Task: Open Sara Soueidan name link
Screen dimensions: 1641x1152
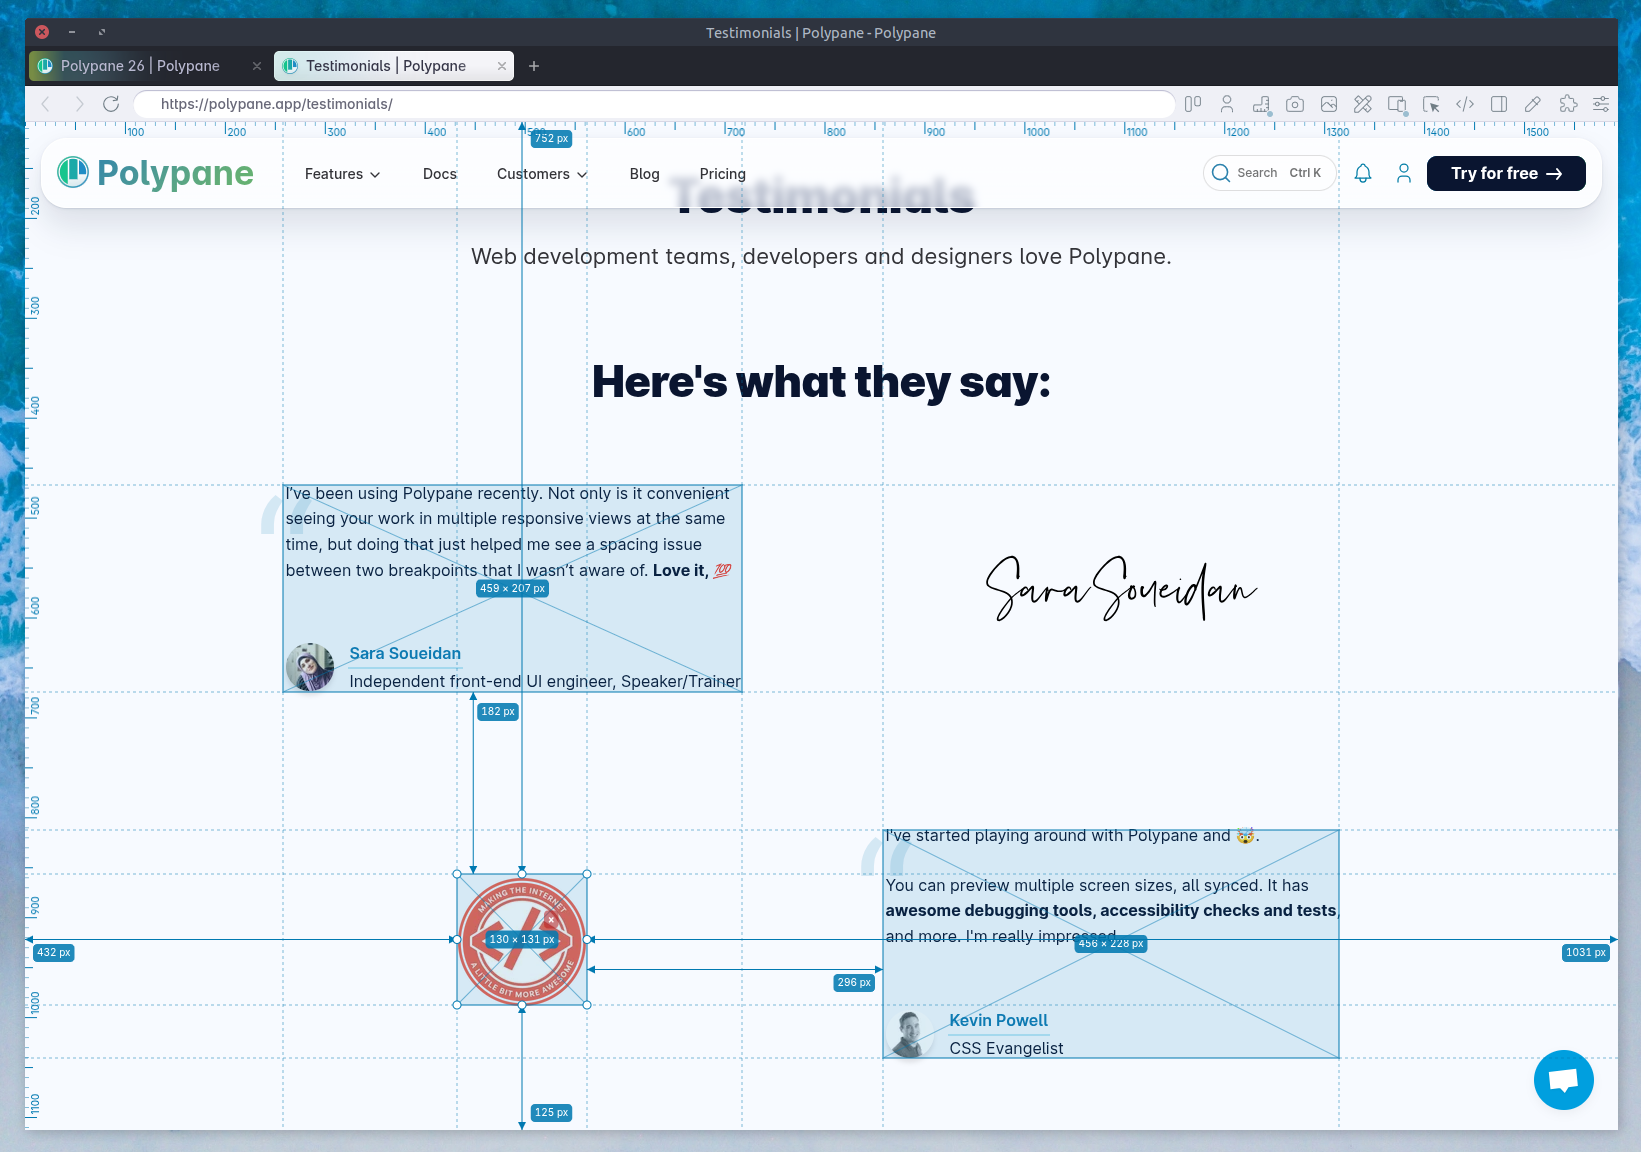Action: [x=405, y=653]
